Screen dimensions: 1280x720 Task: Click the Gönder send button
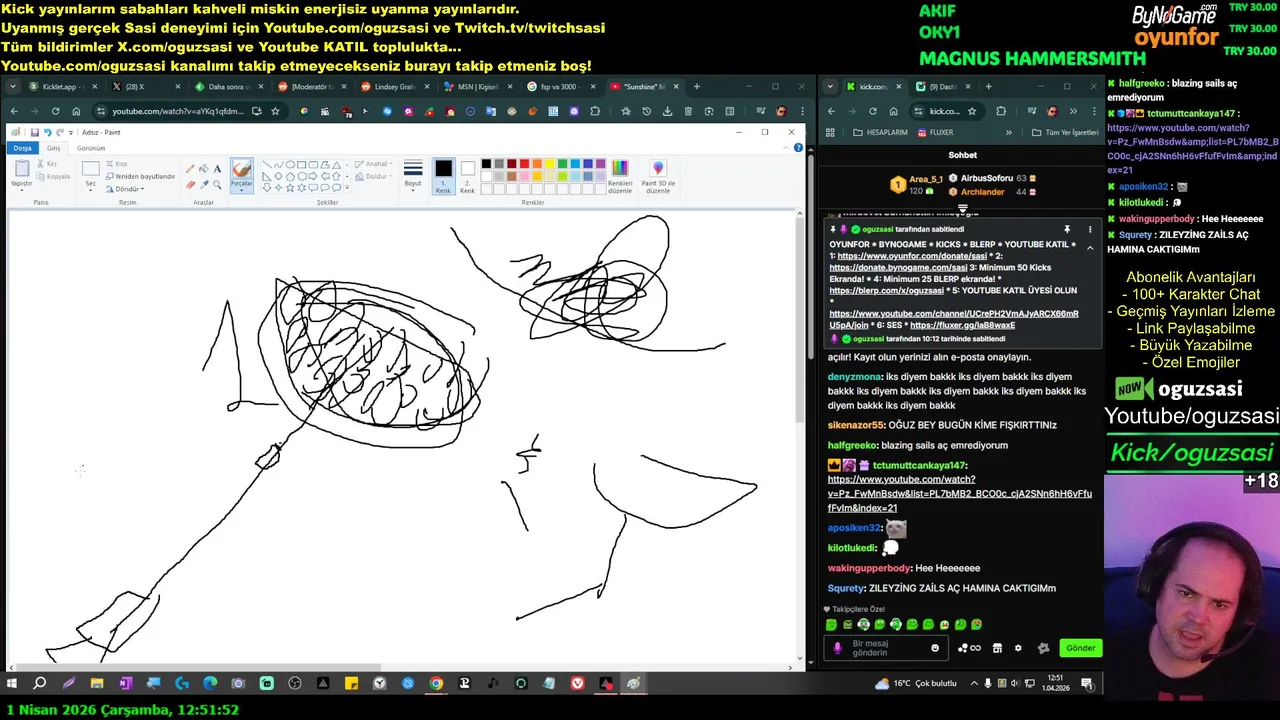point(1080,648)
